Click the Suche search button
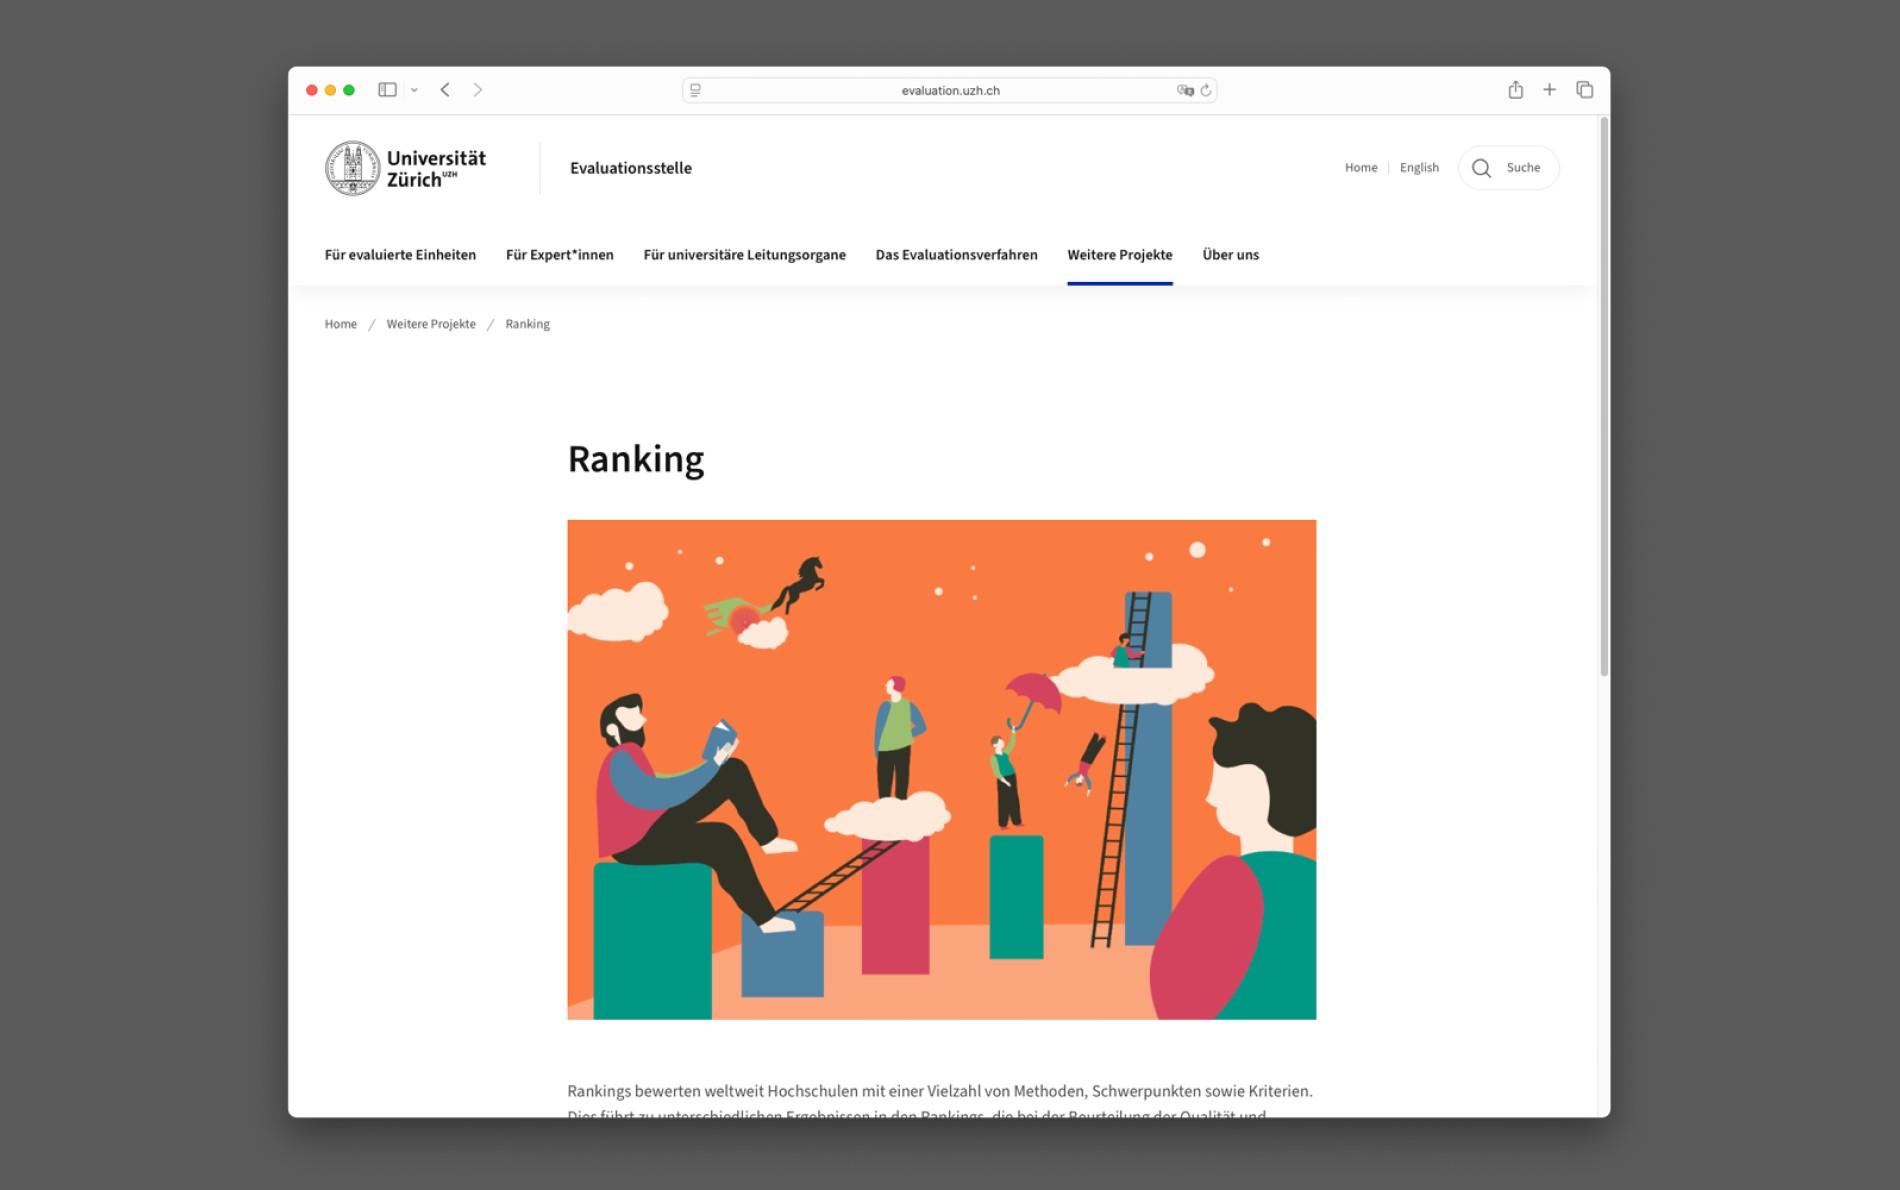The width and height of the screenshot is (1900, 1190). 1508,168
